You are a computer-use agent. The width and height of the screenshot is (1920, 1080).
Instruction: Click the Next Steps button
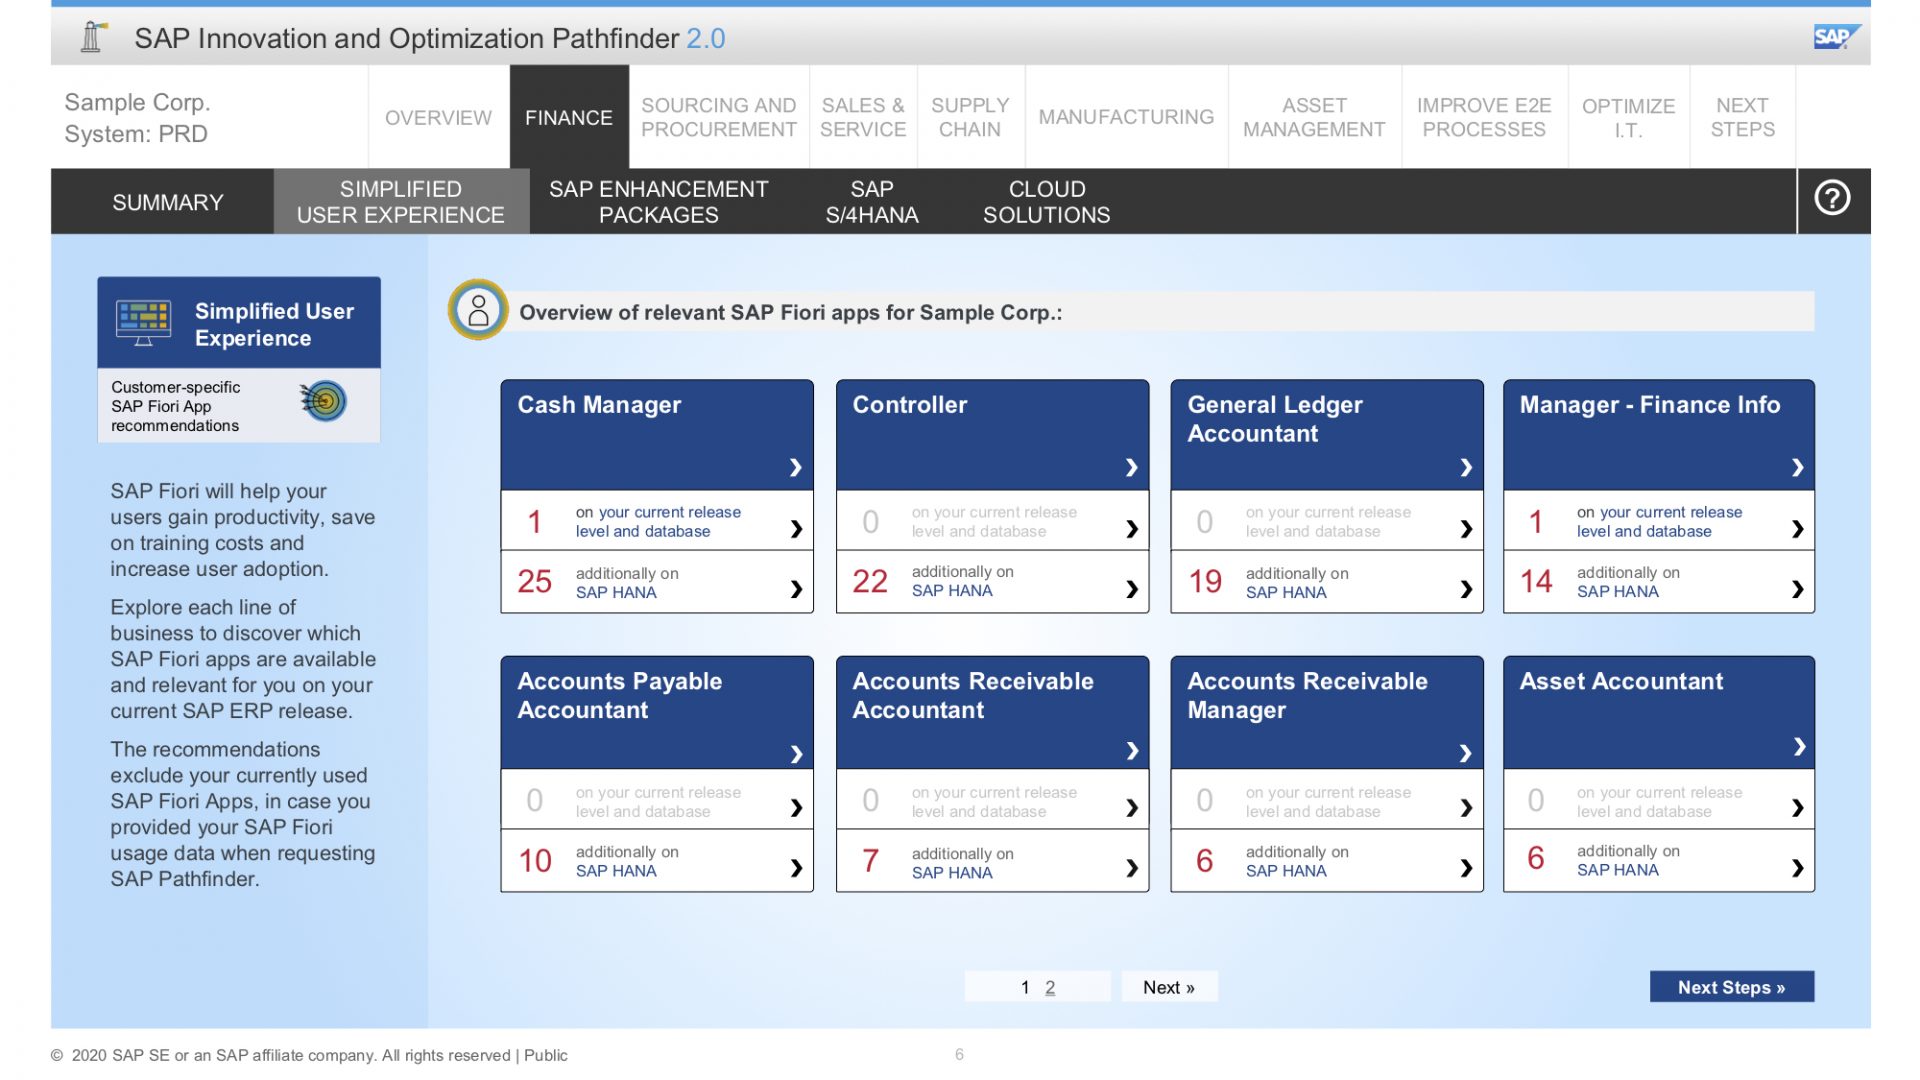[1731, 987]
